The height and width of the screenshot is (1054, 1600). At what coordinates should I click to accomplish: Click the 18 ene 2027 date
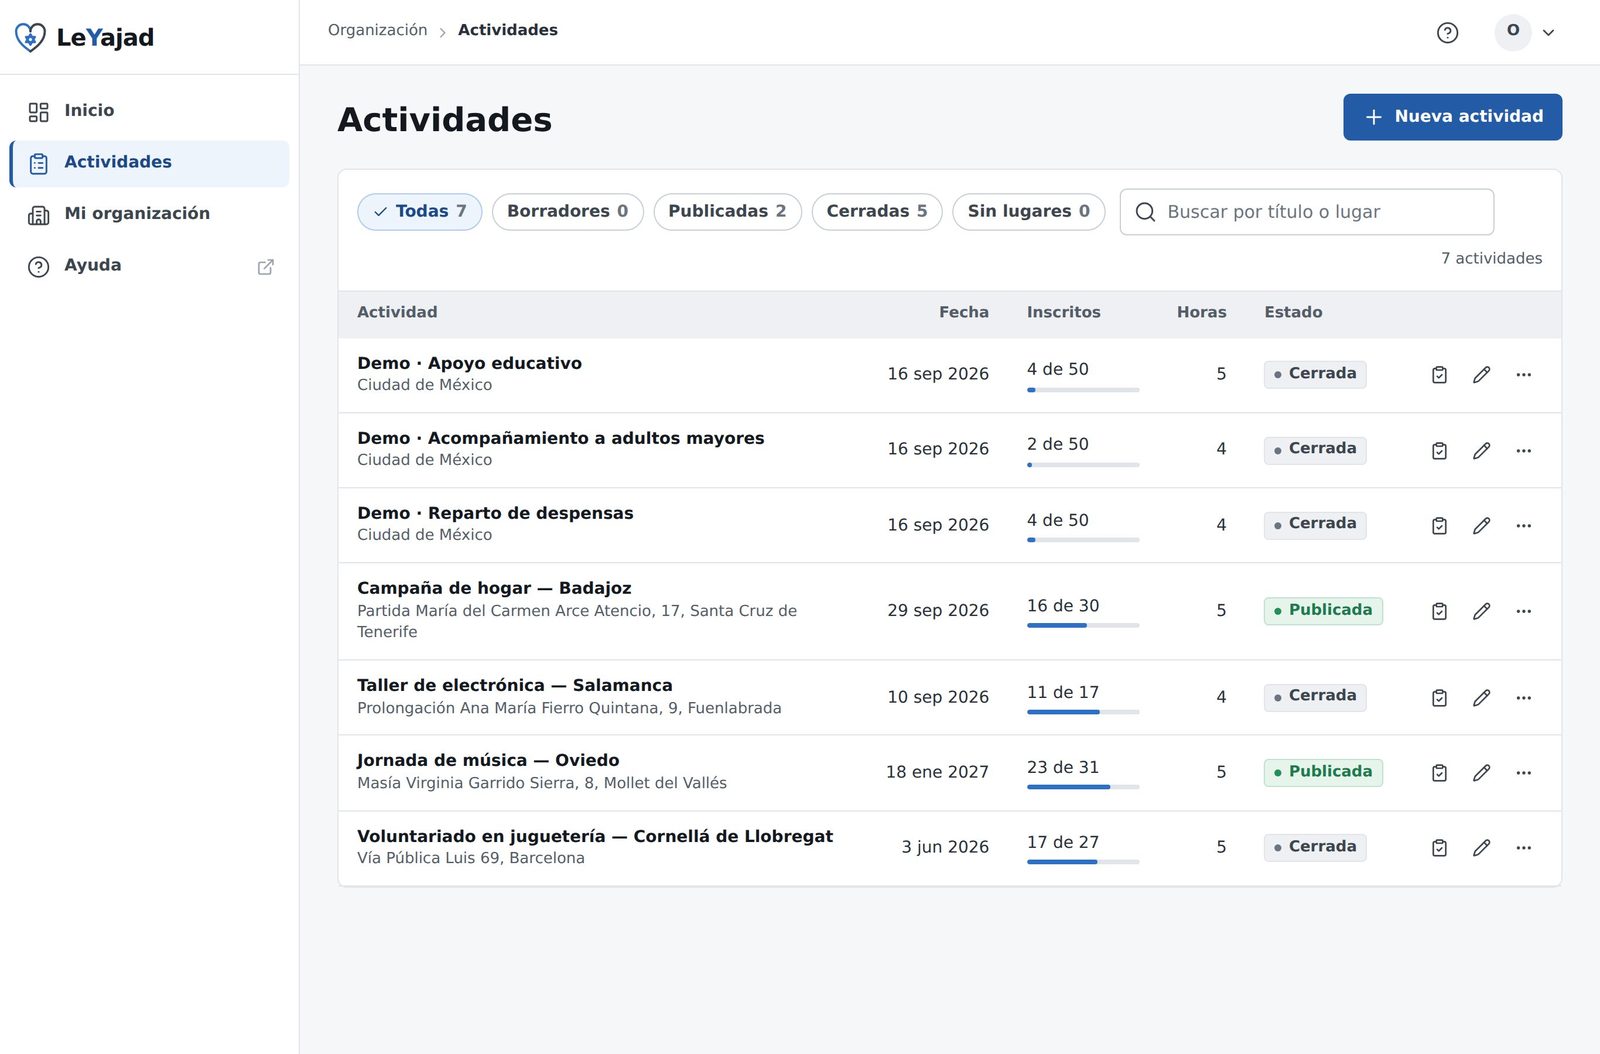937,772
